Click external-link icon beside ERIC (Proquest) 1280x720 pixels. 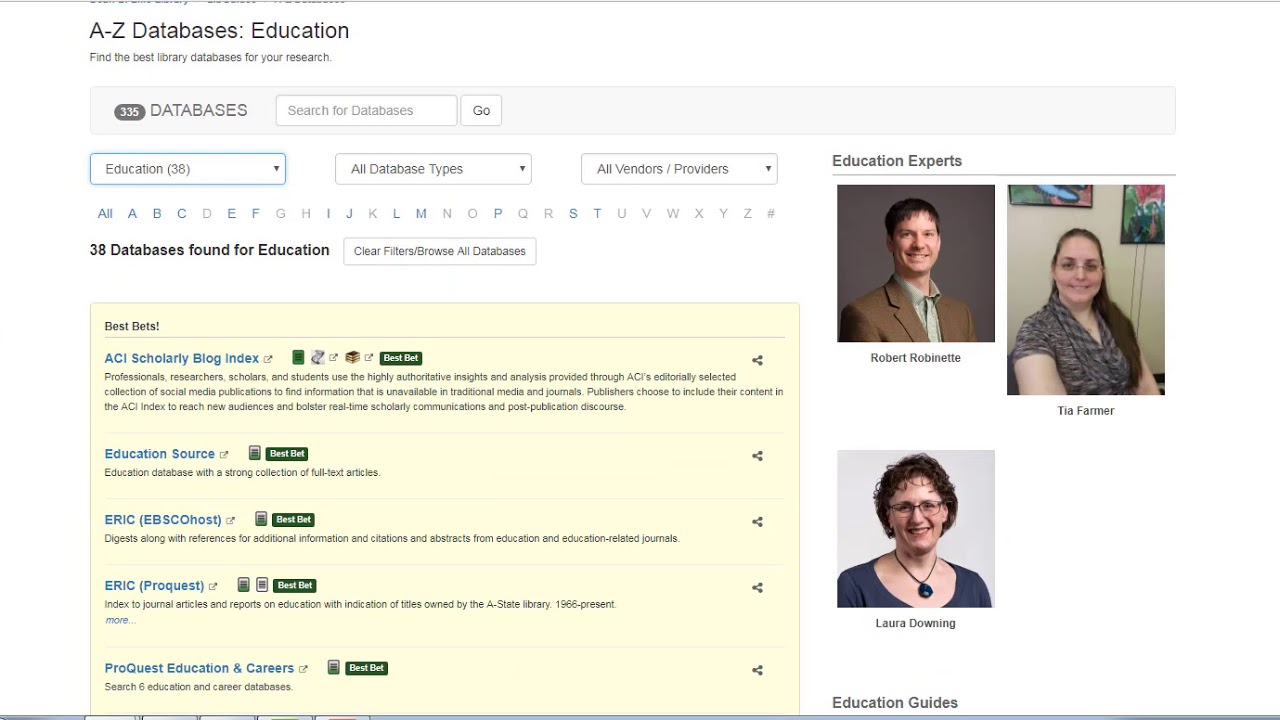[x=213, y=587]
